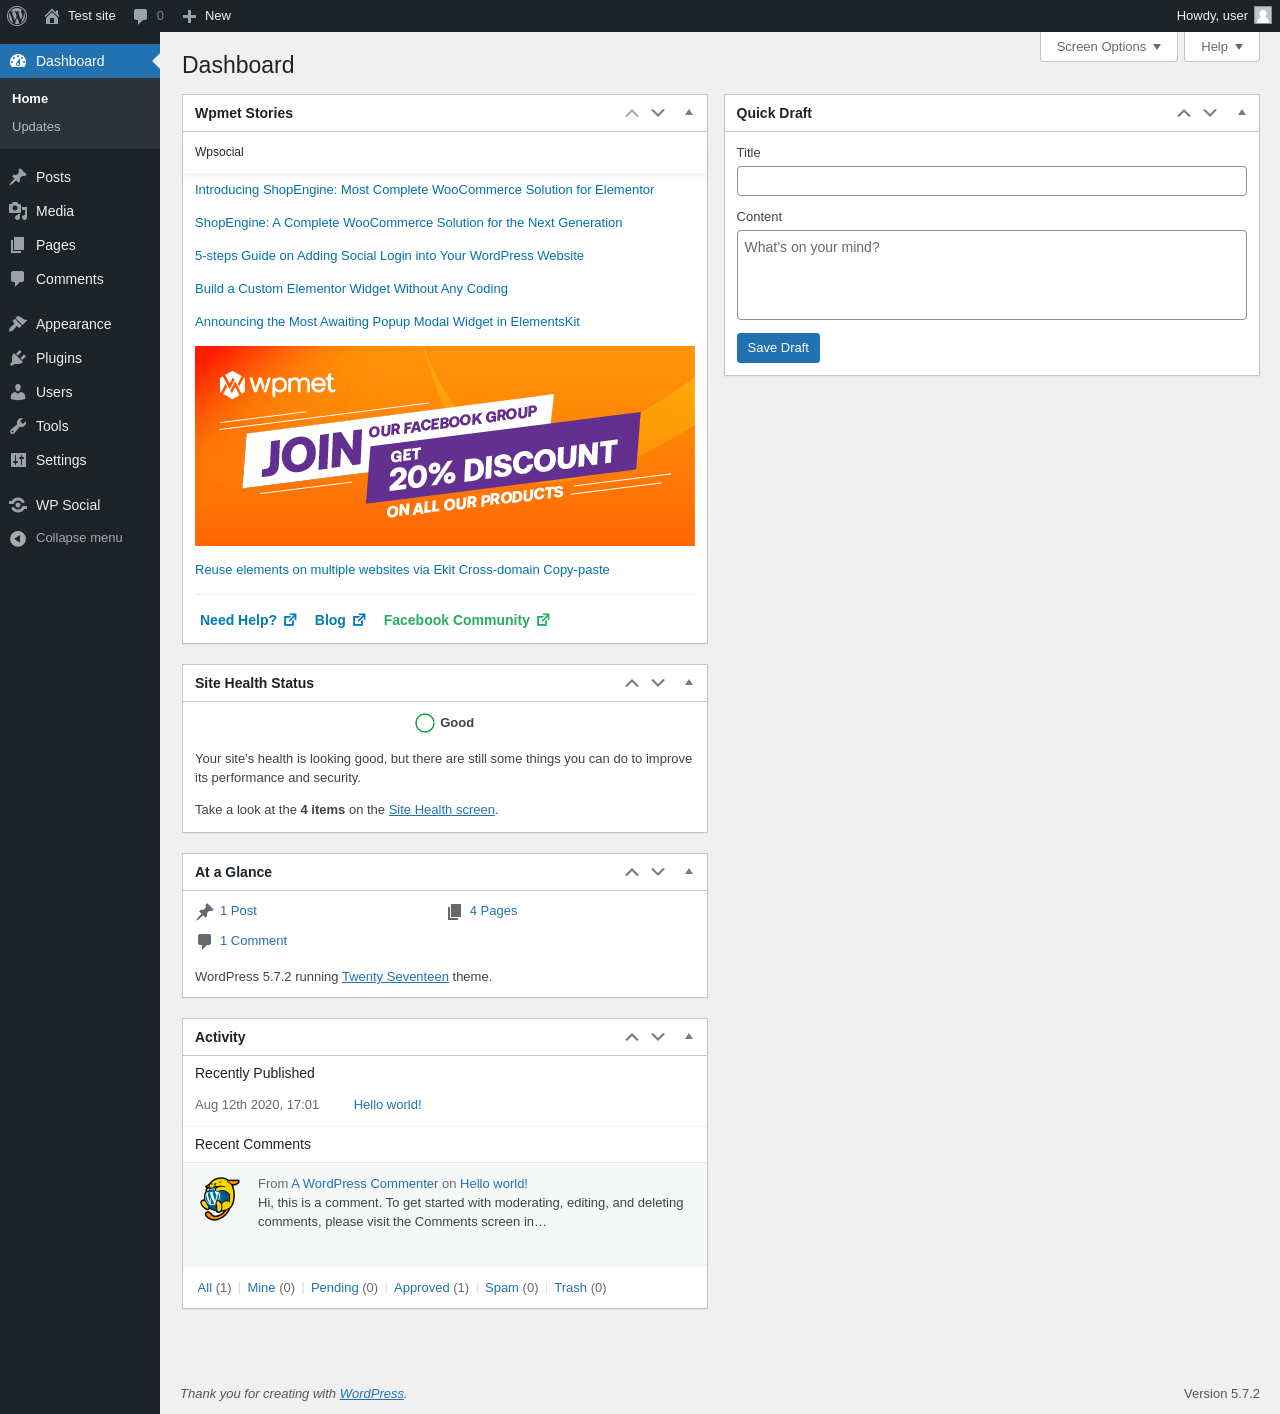Screen dimensions: 1280x1414
Task: Click the Media icon in sidebar
Action: point(18,211)
